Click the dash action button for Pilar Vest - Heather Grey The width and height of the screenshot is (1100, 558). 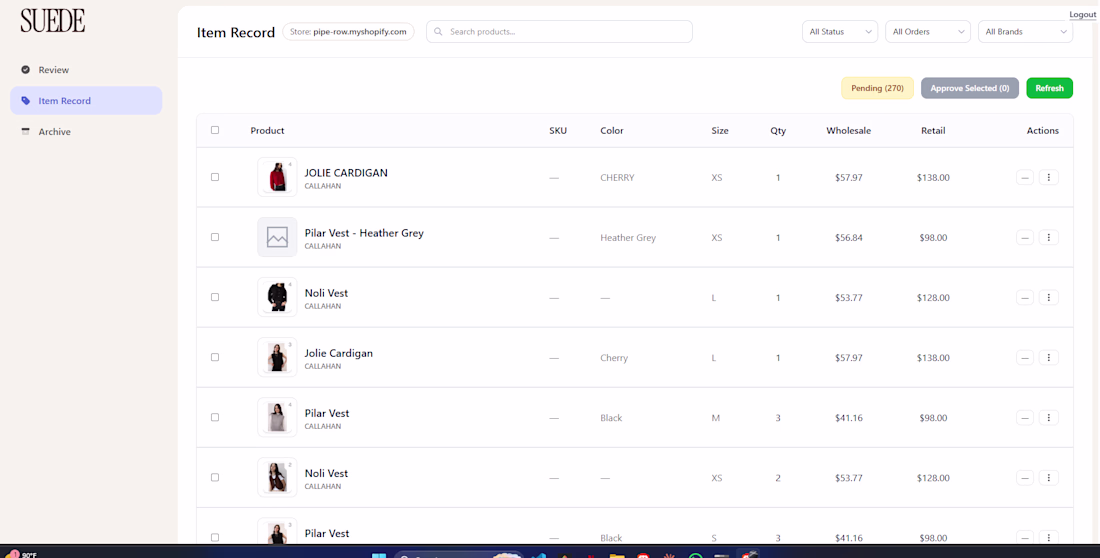tap(1025, 237)
